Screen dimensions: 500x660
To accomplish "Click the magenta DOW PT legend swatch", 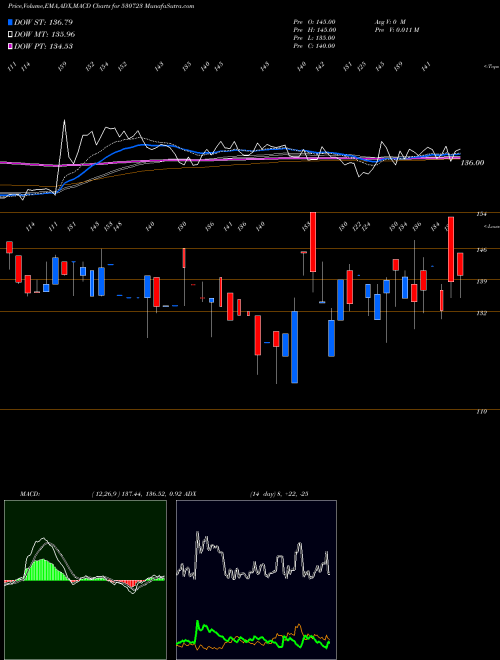I will pyautogui.click(x=10, y=46).
